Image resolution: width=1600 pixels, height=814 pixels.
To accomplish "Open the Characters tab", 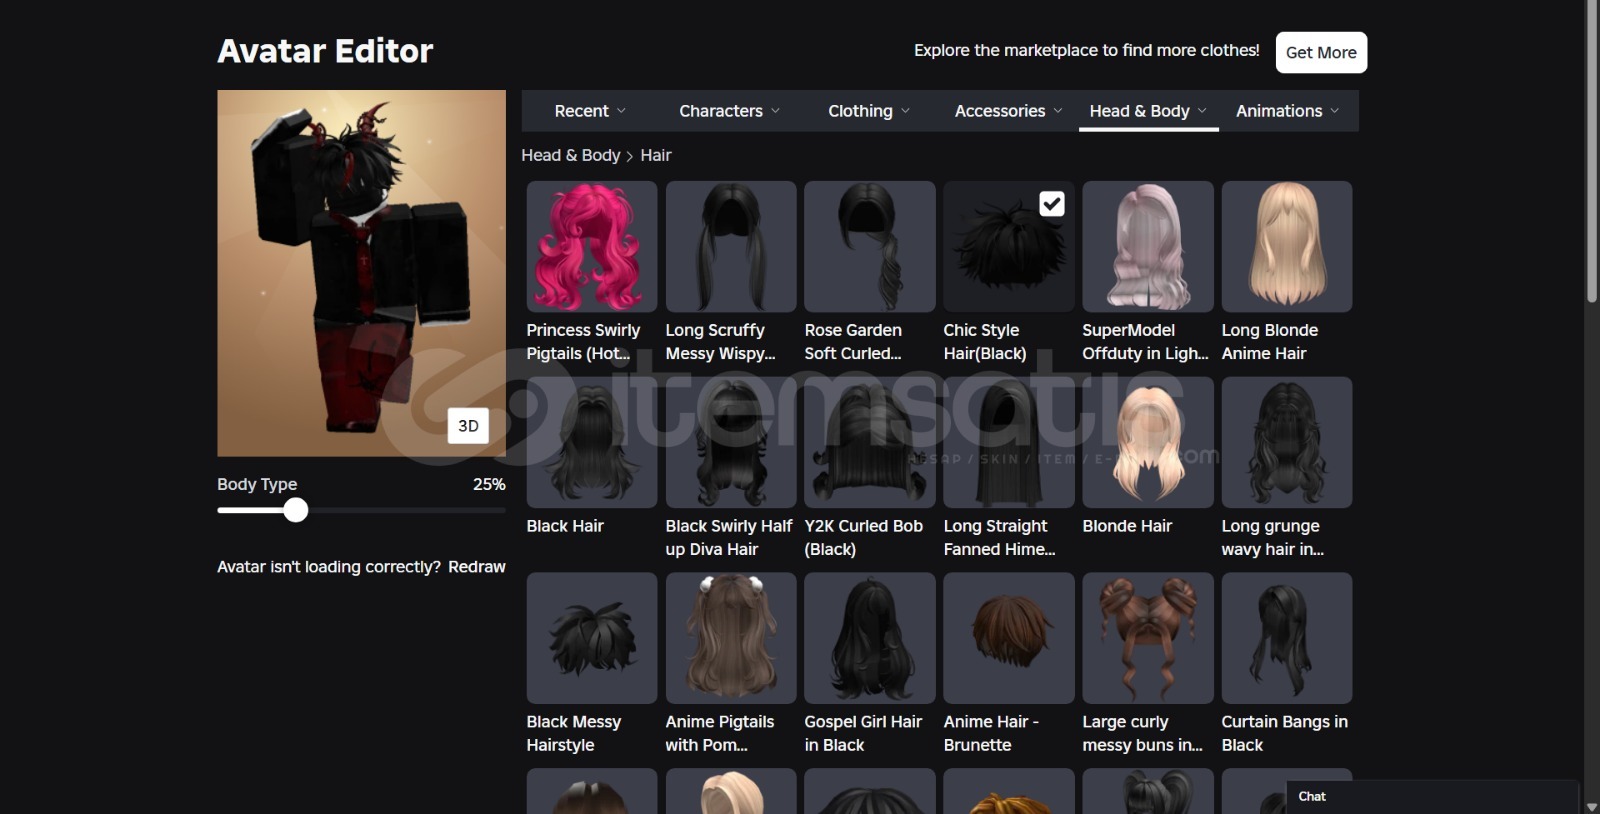I will pos(729,111).
